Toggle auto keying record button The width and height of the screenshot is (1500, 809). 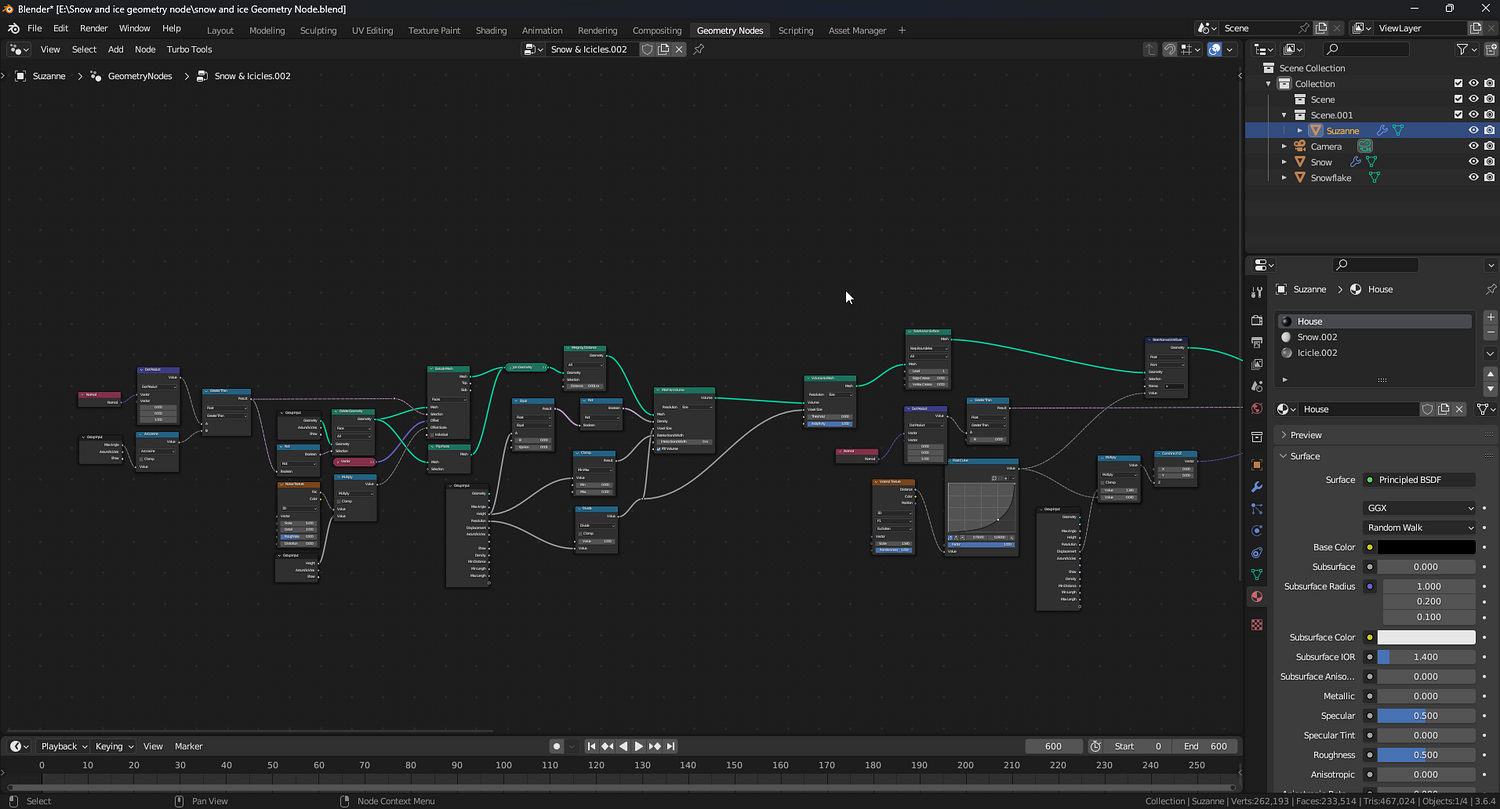point(557,746)
